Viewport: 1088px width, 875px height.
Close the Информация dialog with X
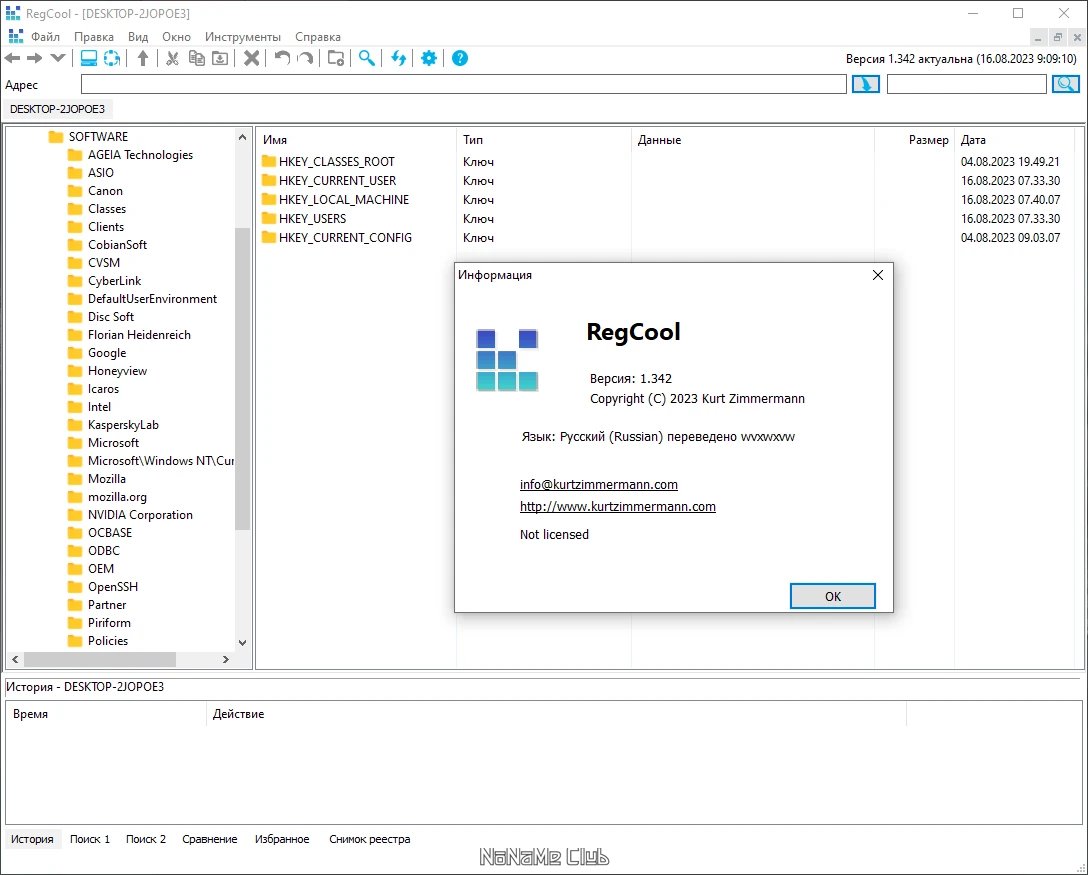click(878, 275)
